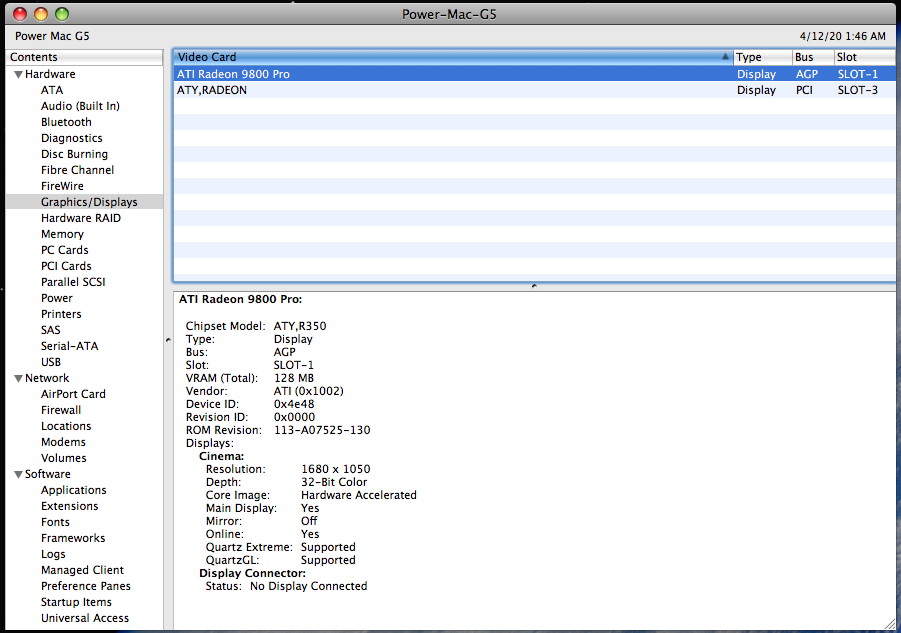Select Logs entry
This screenshot has height=633, width=901.
53,554
